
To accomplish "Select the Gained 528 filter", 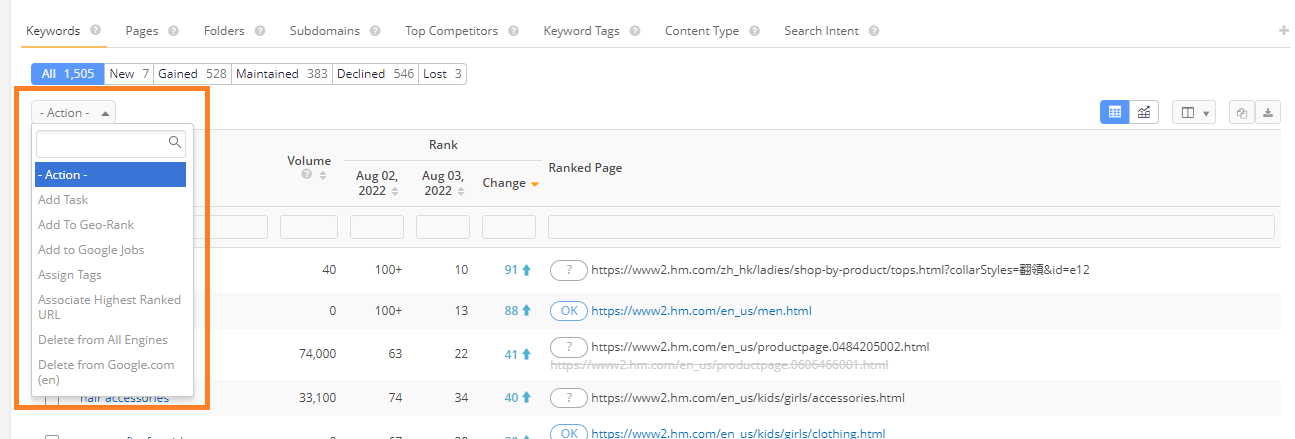I will click(192, 74).
